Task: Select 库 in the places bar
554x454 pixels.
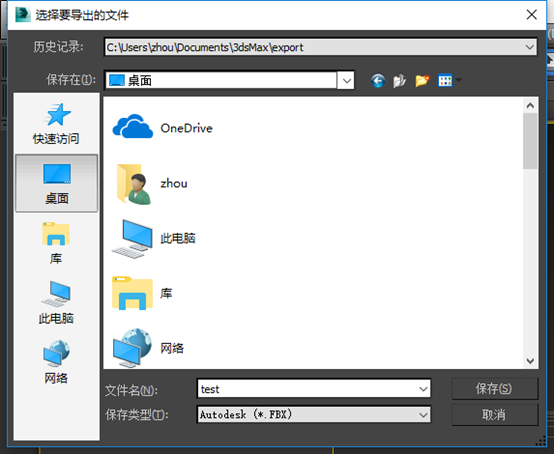Action: pos(57,243)
